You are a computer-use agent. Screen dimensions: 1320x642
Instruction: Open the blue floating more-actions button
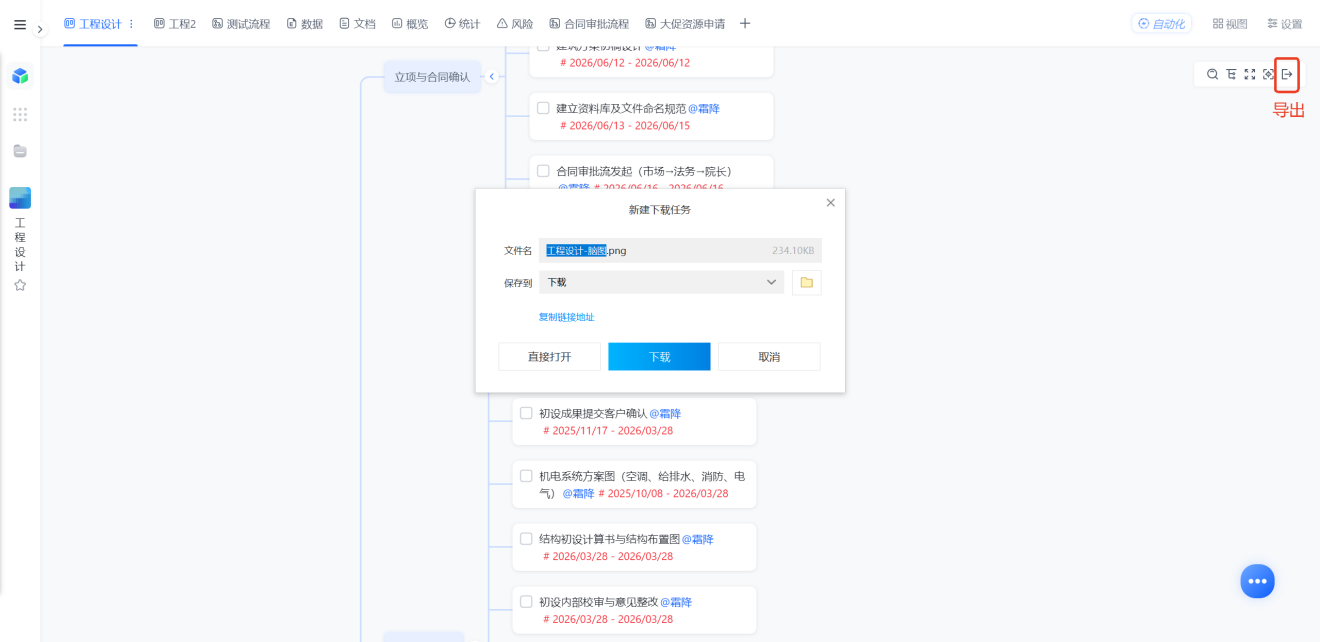pyautogui.click(x=1258, y=581)
